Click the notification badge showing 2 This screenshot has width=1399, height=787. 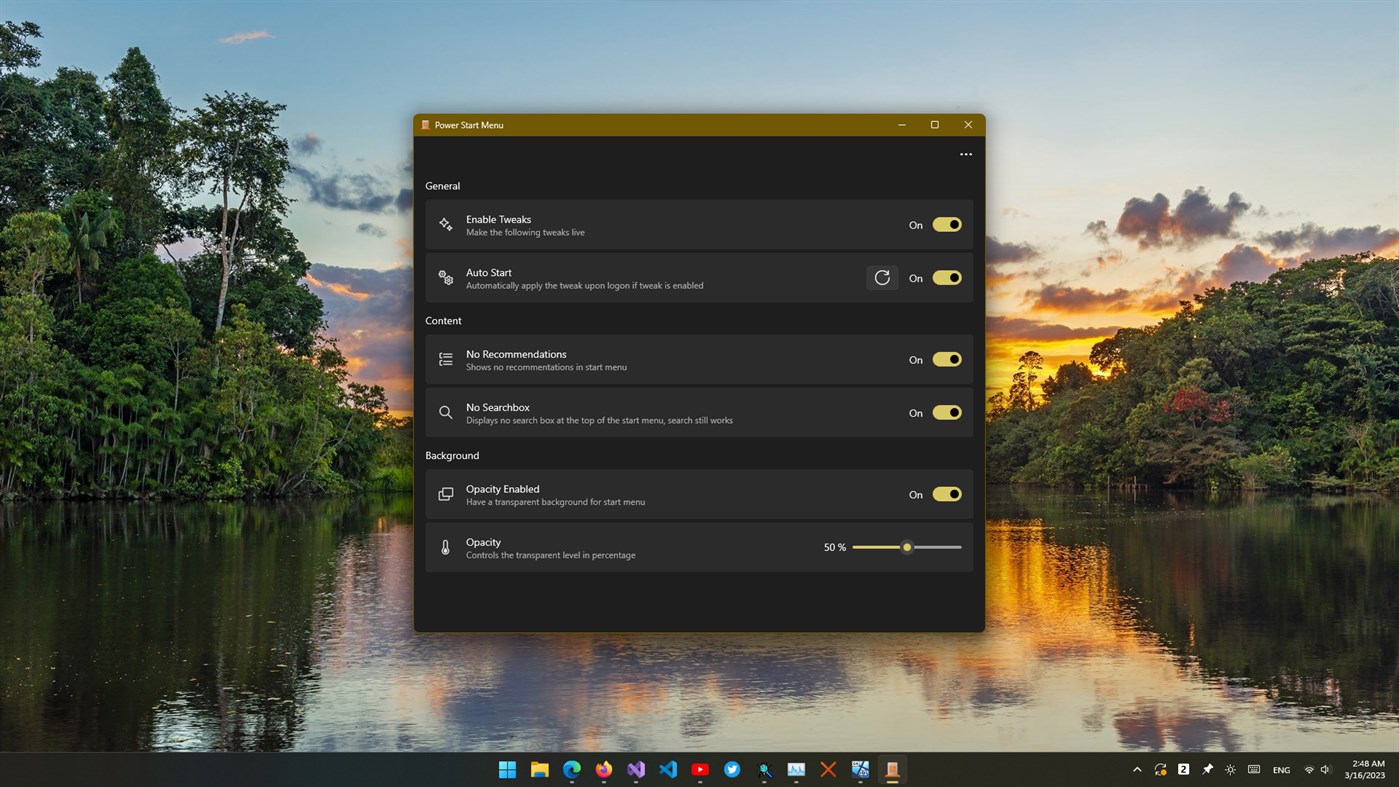(1182, 769)
